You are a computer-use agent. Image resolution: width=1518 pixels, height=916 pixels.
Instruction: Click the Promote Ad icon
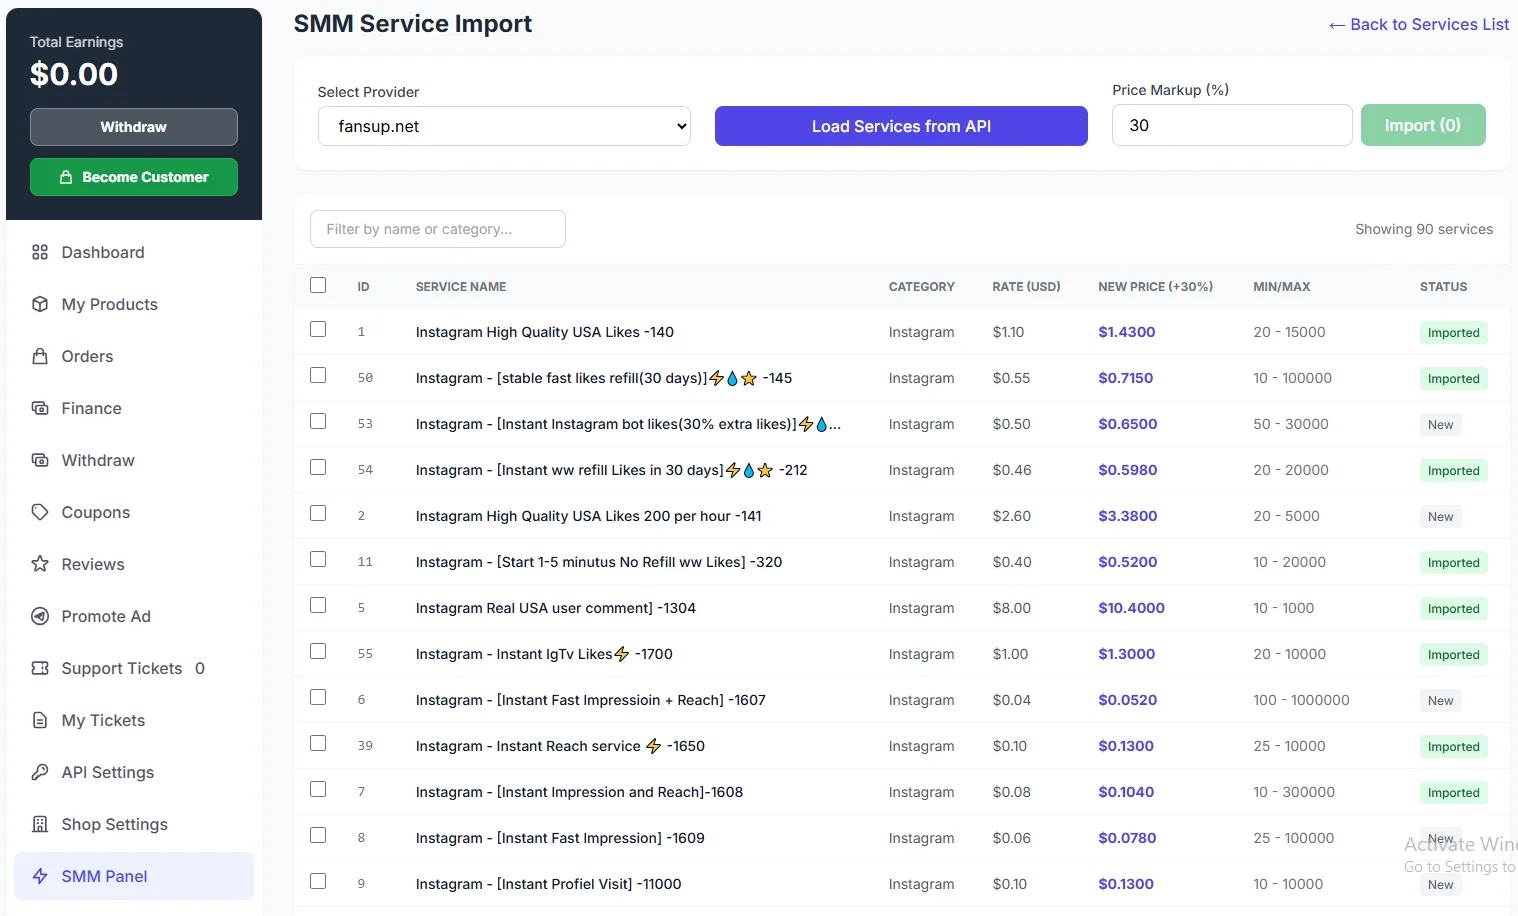(x=40, y=616)
